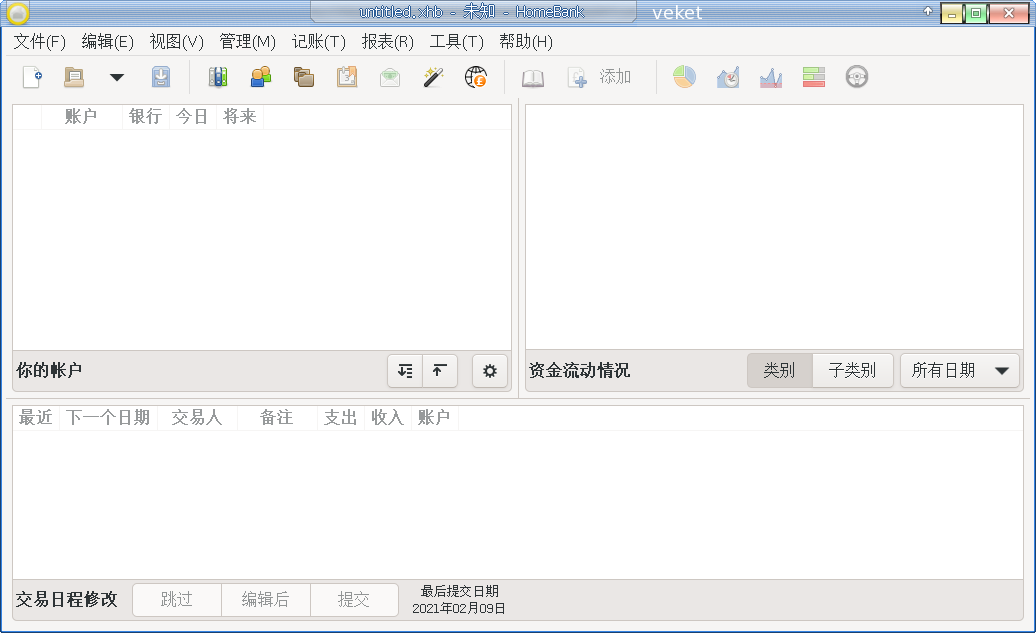Image resolution: width=1036 pixels, height=633 pixels.
Task: Open the statistics pie chart report
Action: tap(684, 77)
